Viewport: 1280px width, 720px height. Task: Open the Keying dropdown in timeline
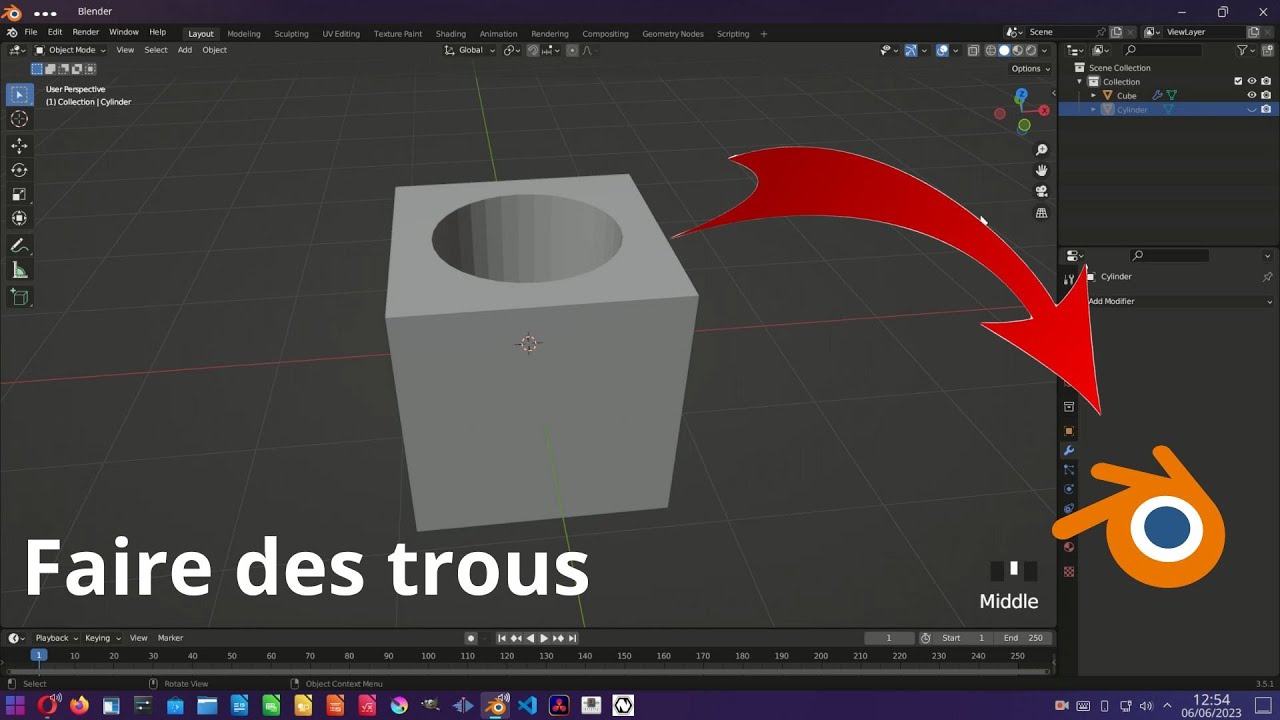[102, 638]
